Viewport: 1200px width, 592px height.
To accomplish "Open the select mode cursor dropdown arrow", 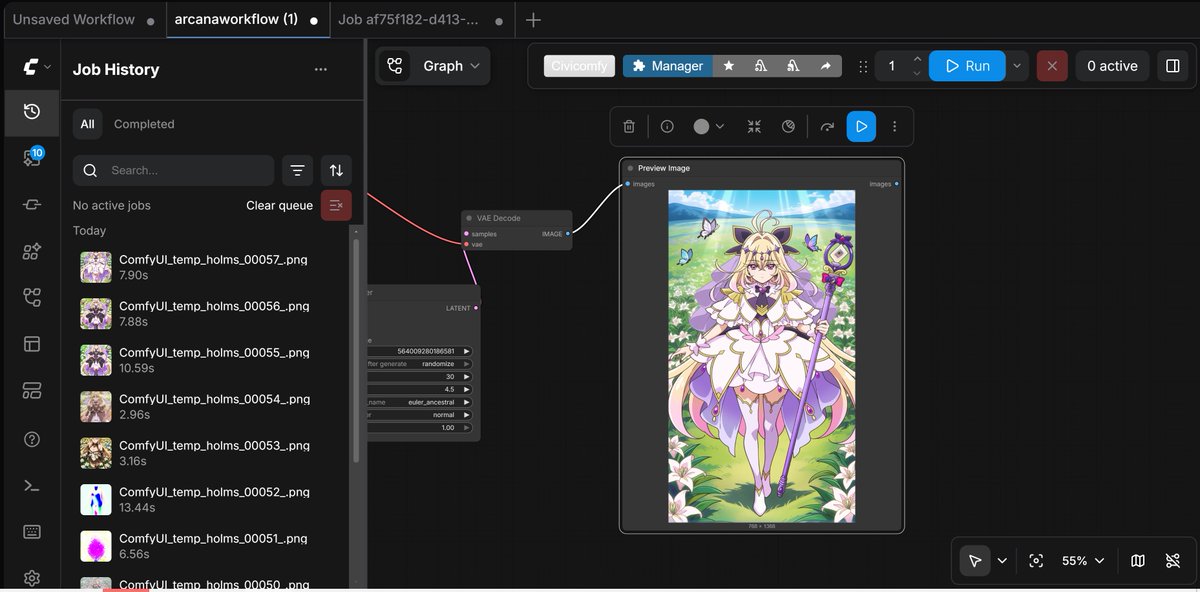I will [x=1002, y=561].
